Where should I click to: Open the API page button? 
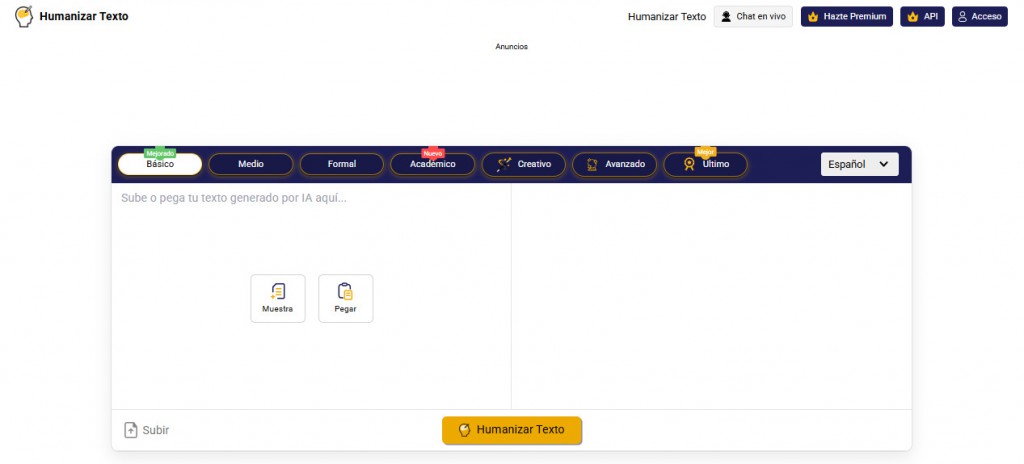coord(922,17)
